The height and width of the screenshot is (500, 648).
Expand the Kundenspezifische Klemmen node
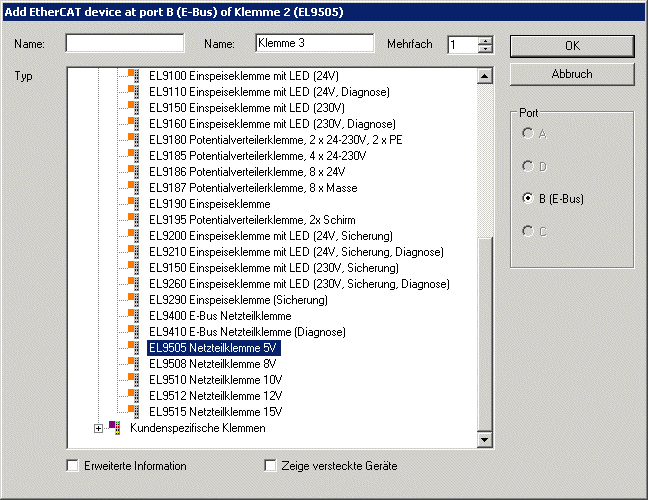coord(98,429)
